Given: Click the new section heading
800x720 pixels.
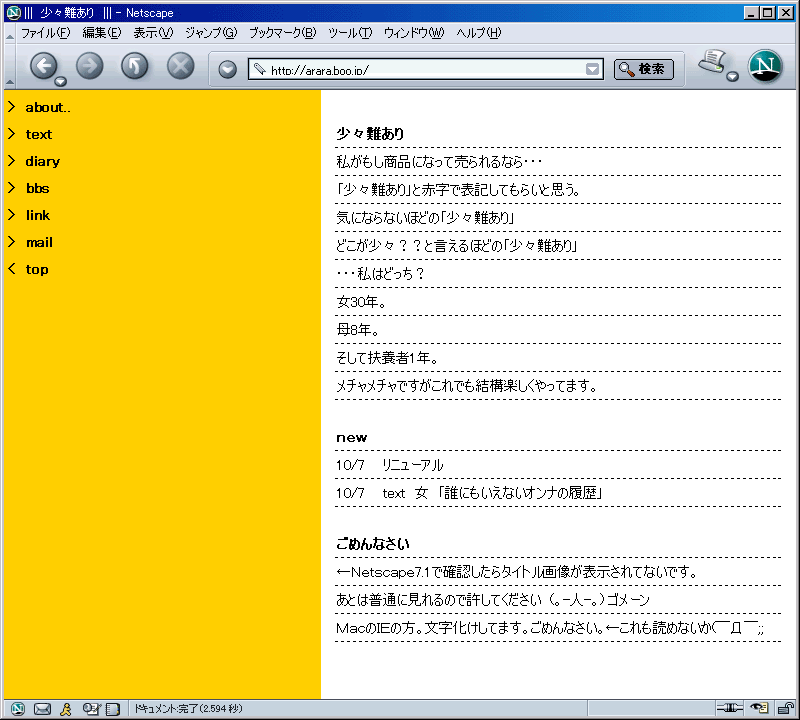Looking at the screenshot, I should (x=352, y=438).
